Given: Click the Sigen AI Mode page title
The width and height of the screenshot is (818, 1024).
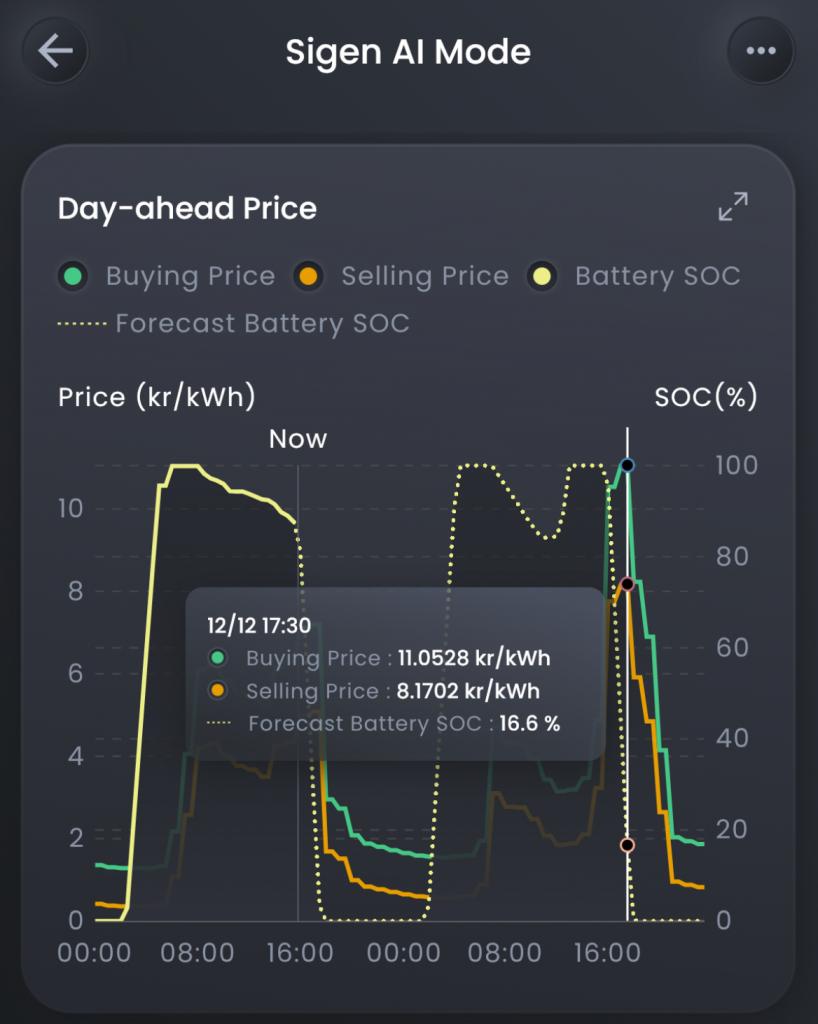Looking at the screenshot, I should [x=408, y=51].
